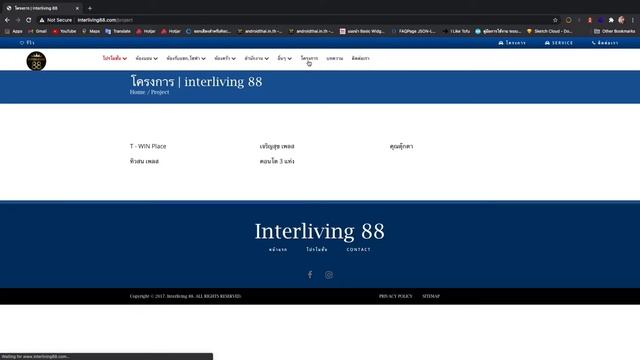Open the Gmail bookmark

37,31
